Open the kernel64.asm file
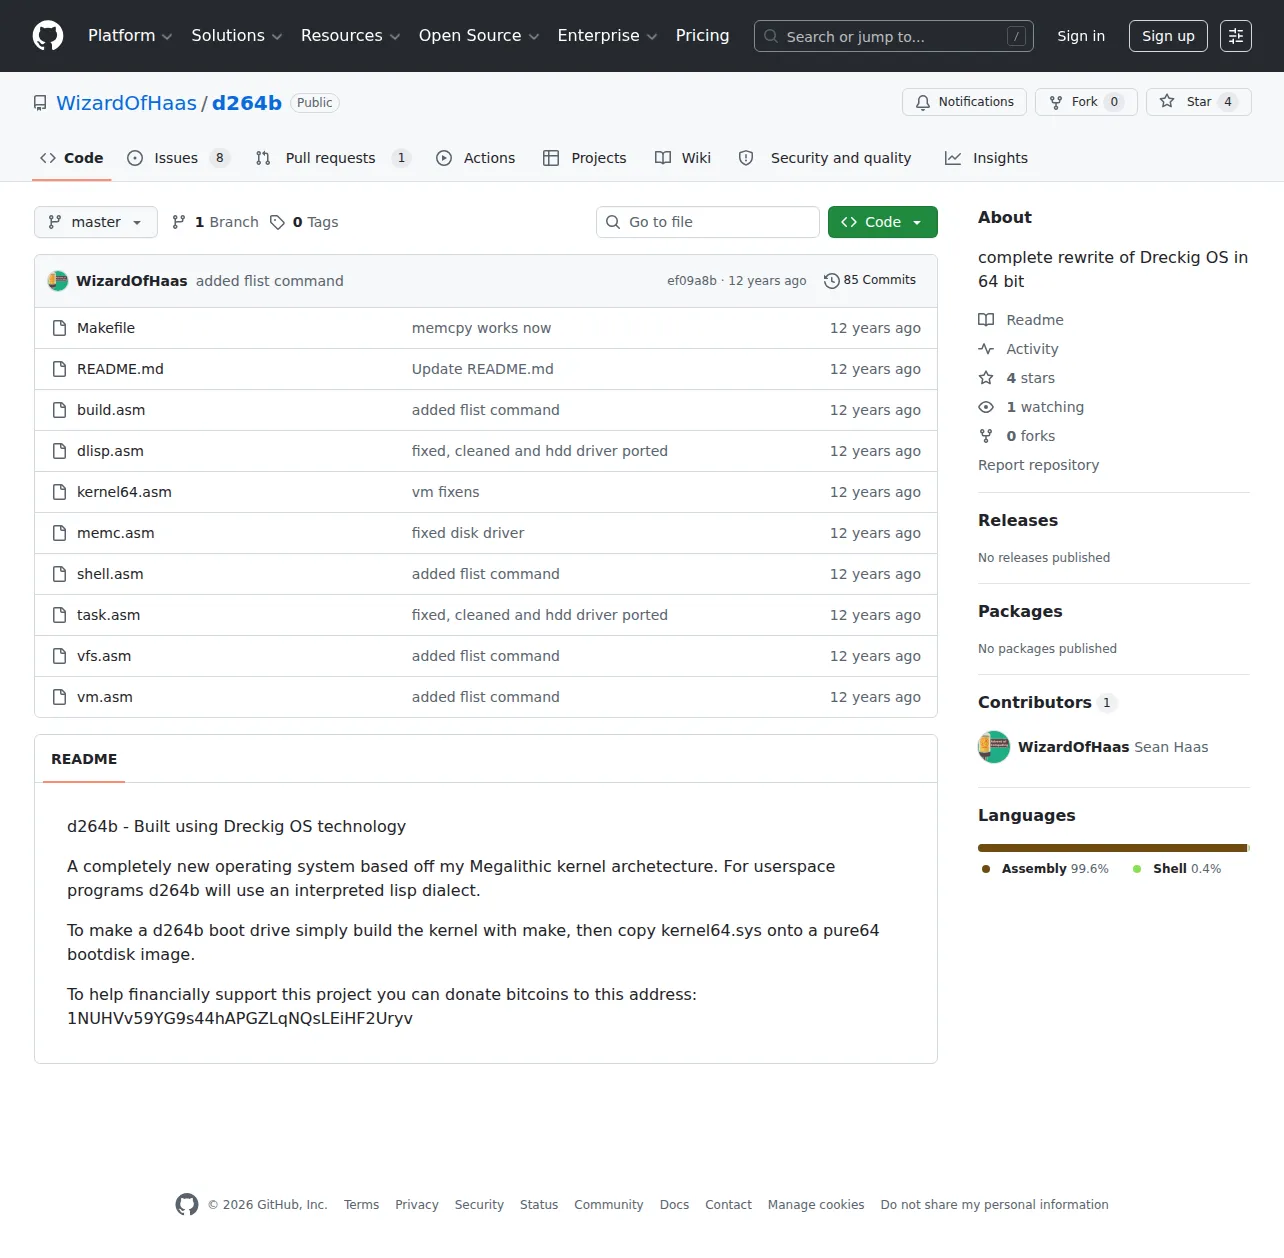 (x=124, y=492)
